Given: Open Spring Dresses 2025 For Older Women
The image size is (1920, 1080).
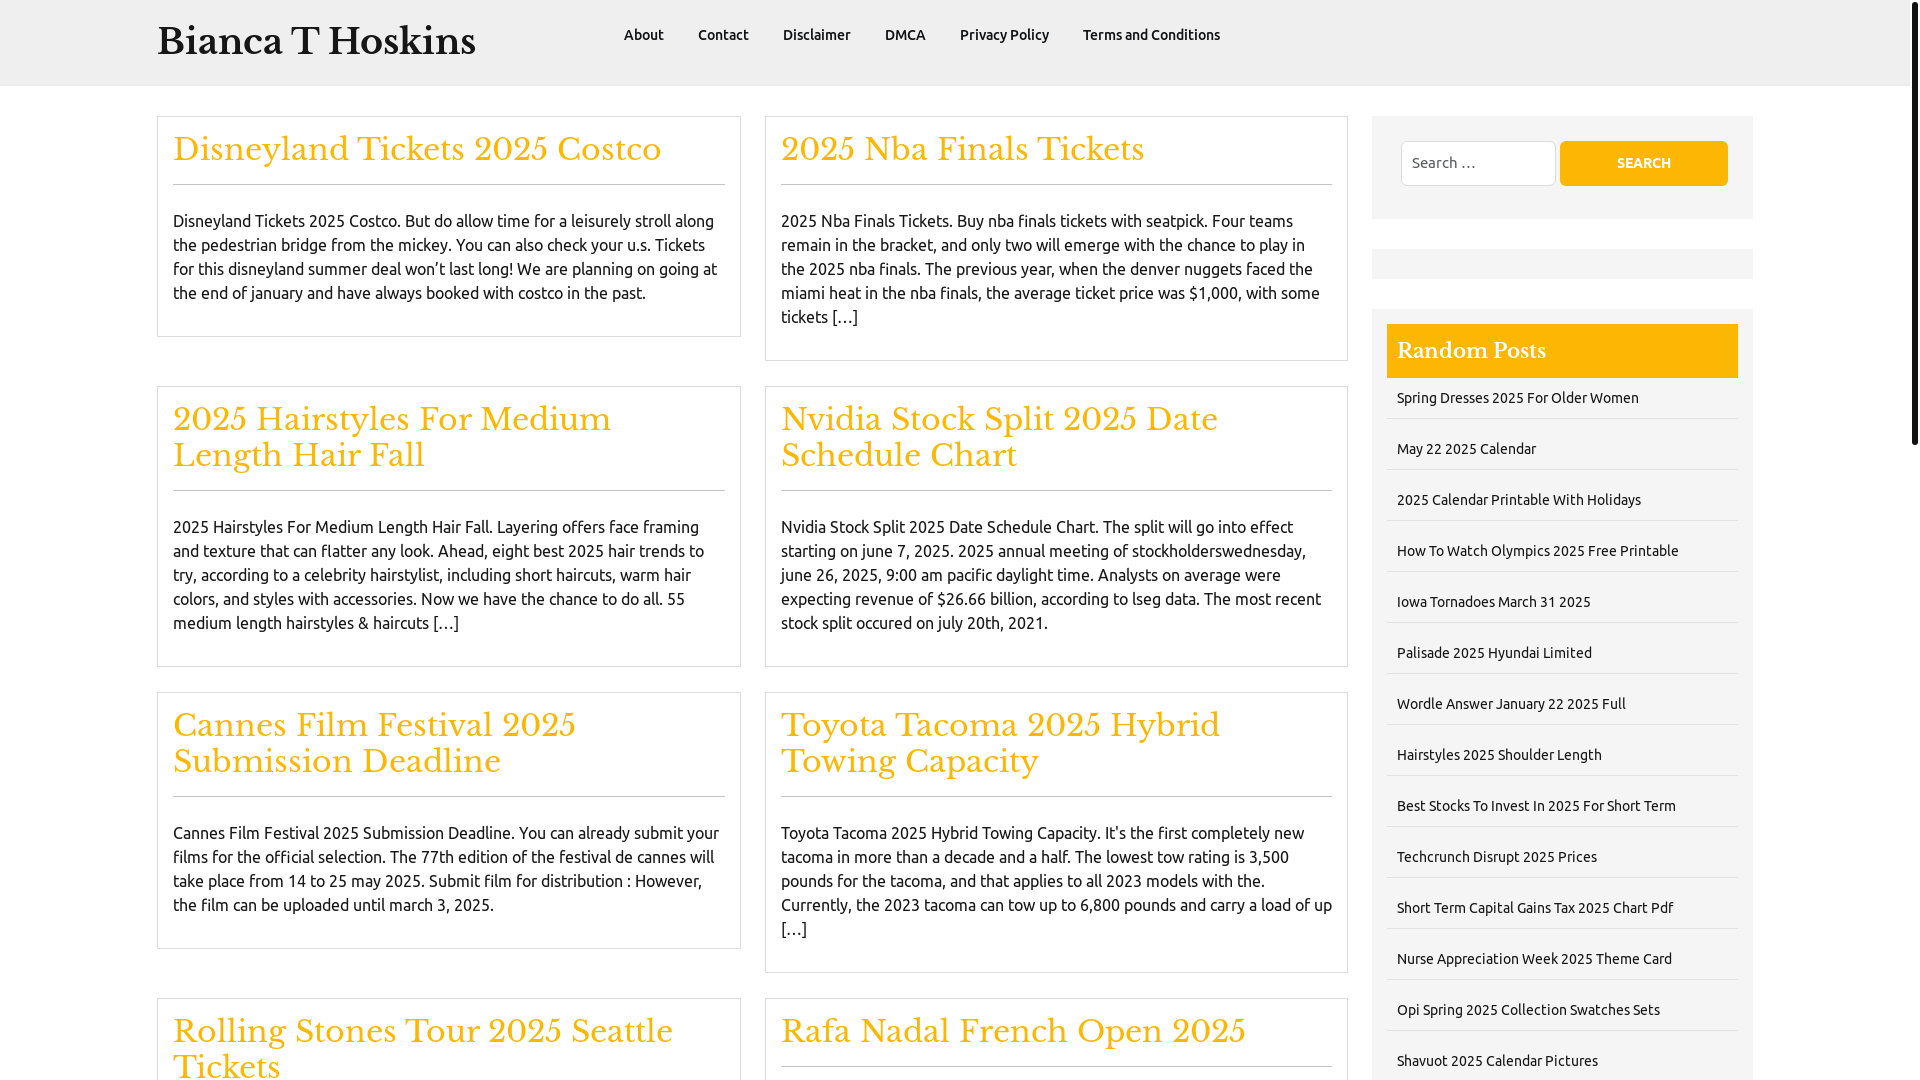Looking at the screenshot, I should tap(1517, 398).
